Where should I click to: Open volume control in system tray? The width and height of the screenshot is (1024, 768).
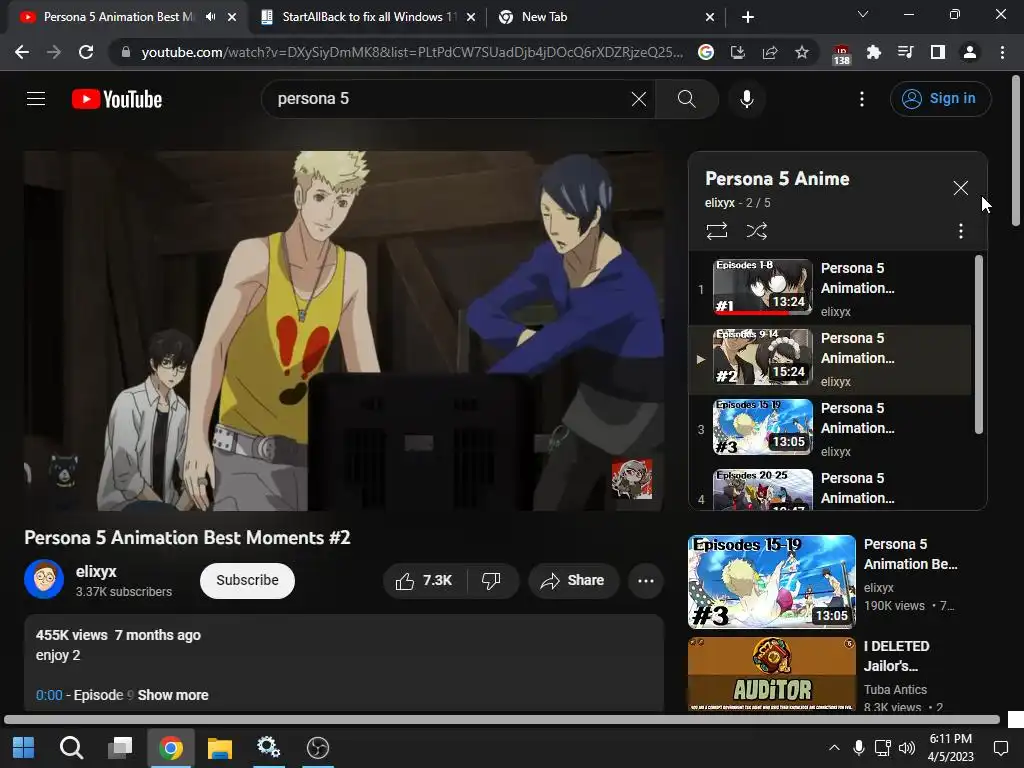(906, 748)
